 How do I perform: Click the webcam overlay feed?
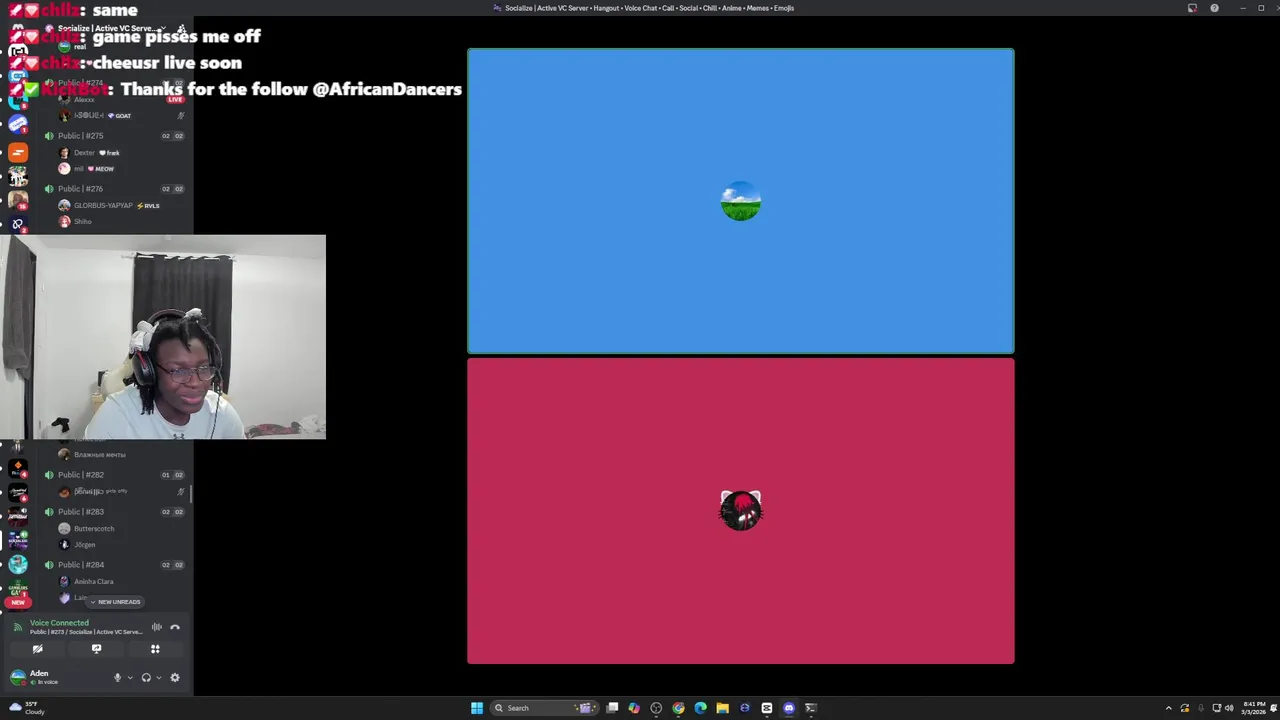point(163,337)
